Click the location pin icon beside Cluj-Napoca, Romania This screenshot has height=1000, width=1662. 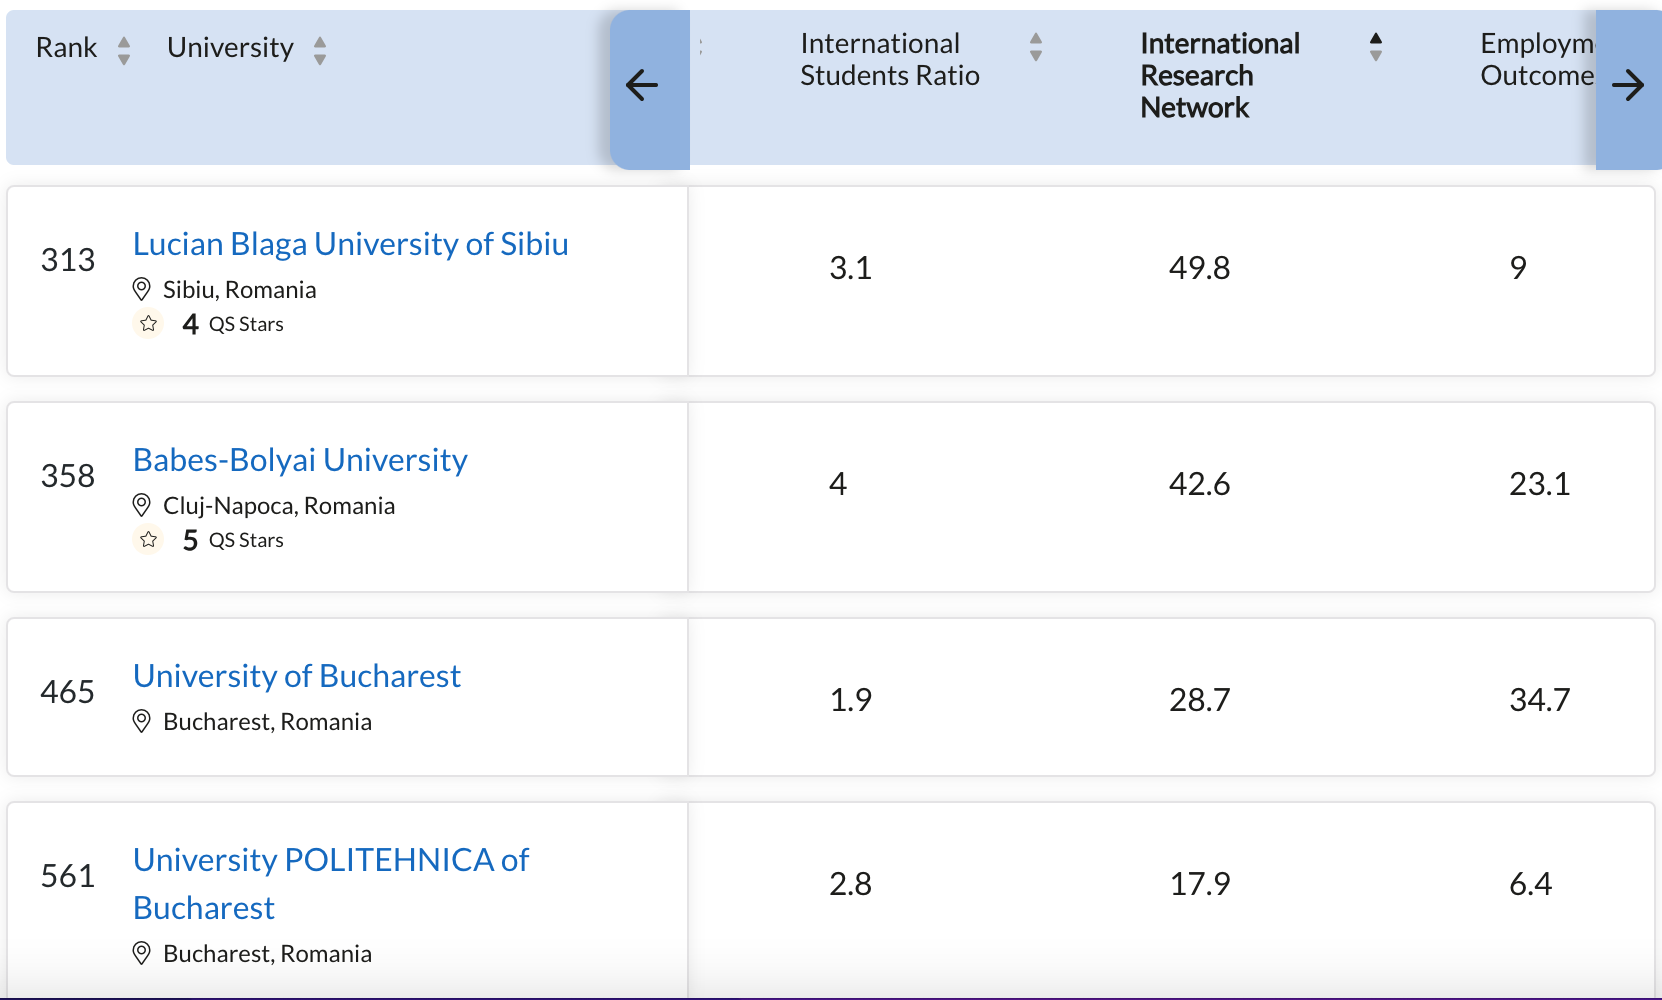142,506
